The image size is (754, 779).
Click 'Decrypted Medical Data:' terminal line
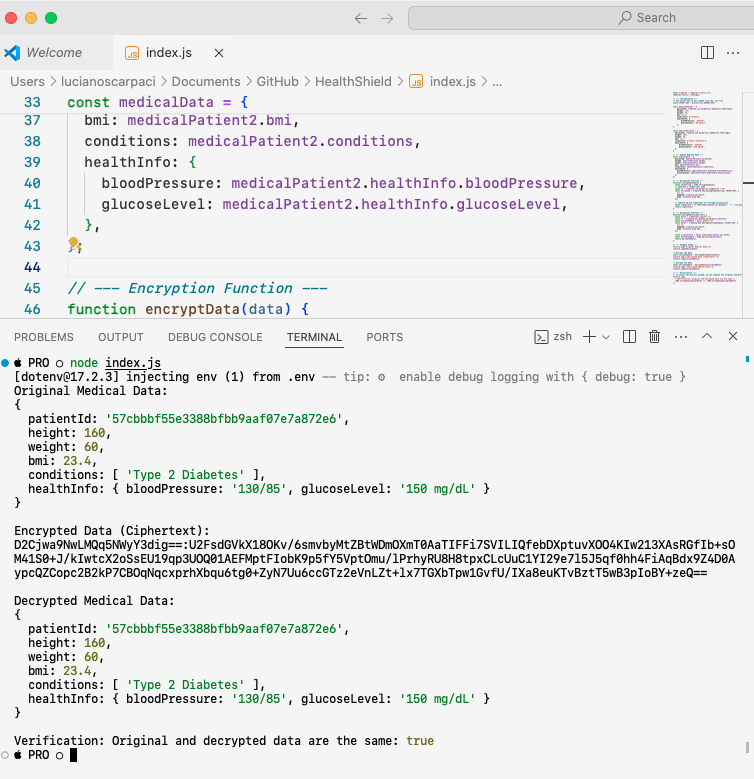coord(94,601)
